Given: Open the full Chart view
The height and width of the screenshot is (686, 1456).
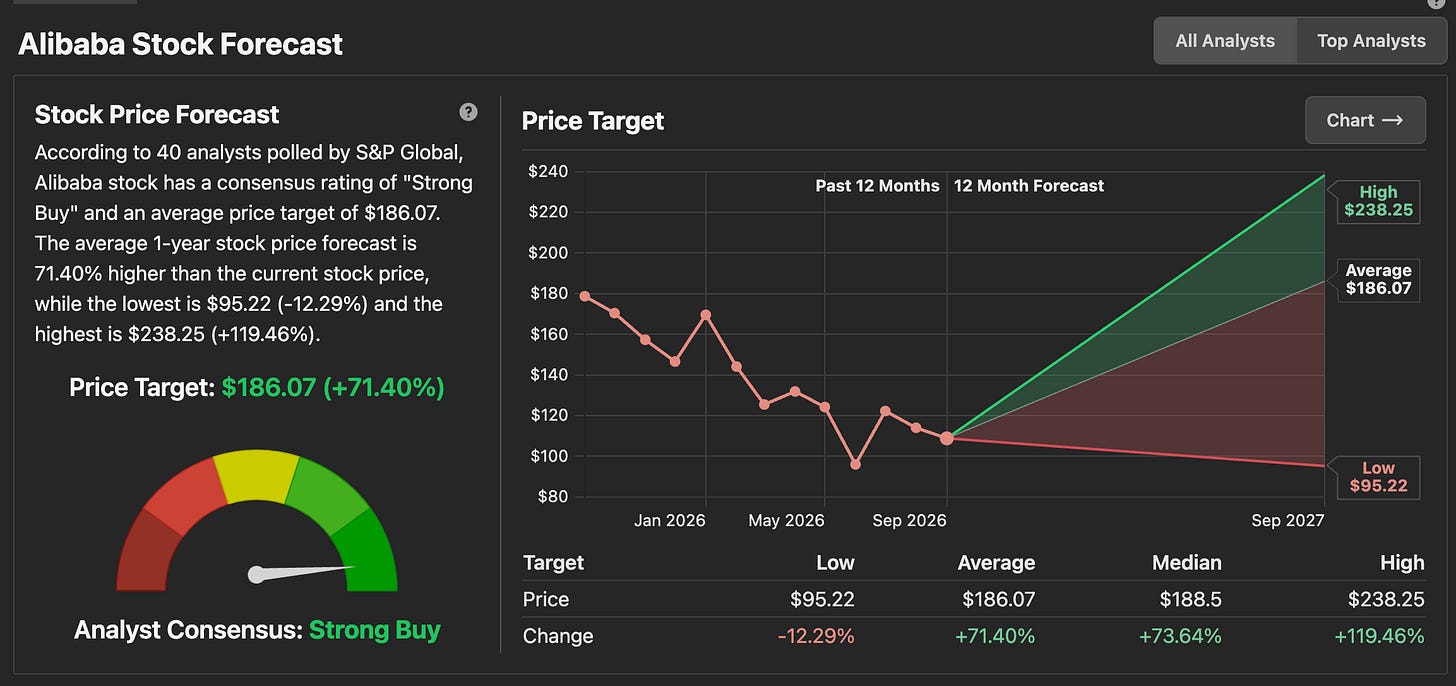Looking at the screenshot, I should (x=1365, y=120).
